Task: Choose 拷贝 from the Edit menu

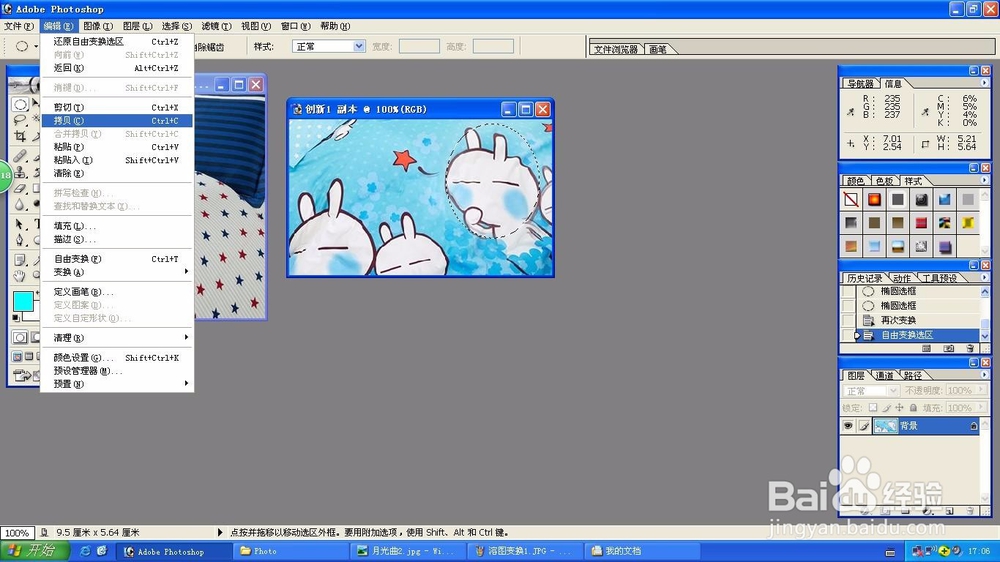Action: [x=116, y=121]
